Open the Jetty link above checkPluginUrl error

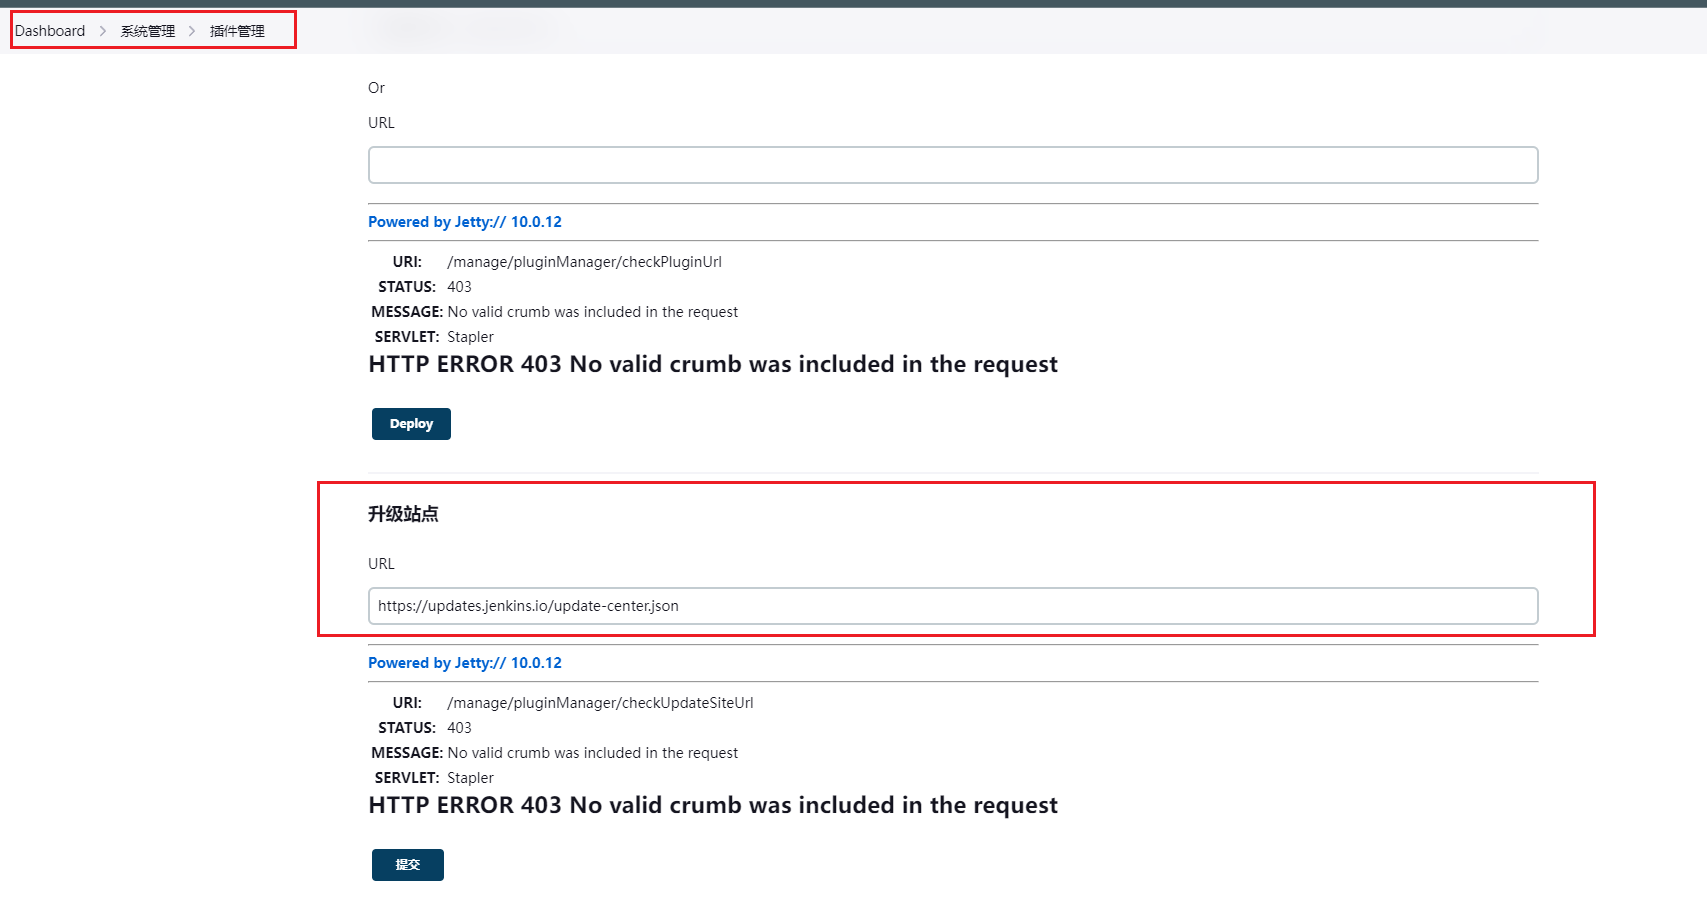tap(465, 222)
